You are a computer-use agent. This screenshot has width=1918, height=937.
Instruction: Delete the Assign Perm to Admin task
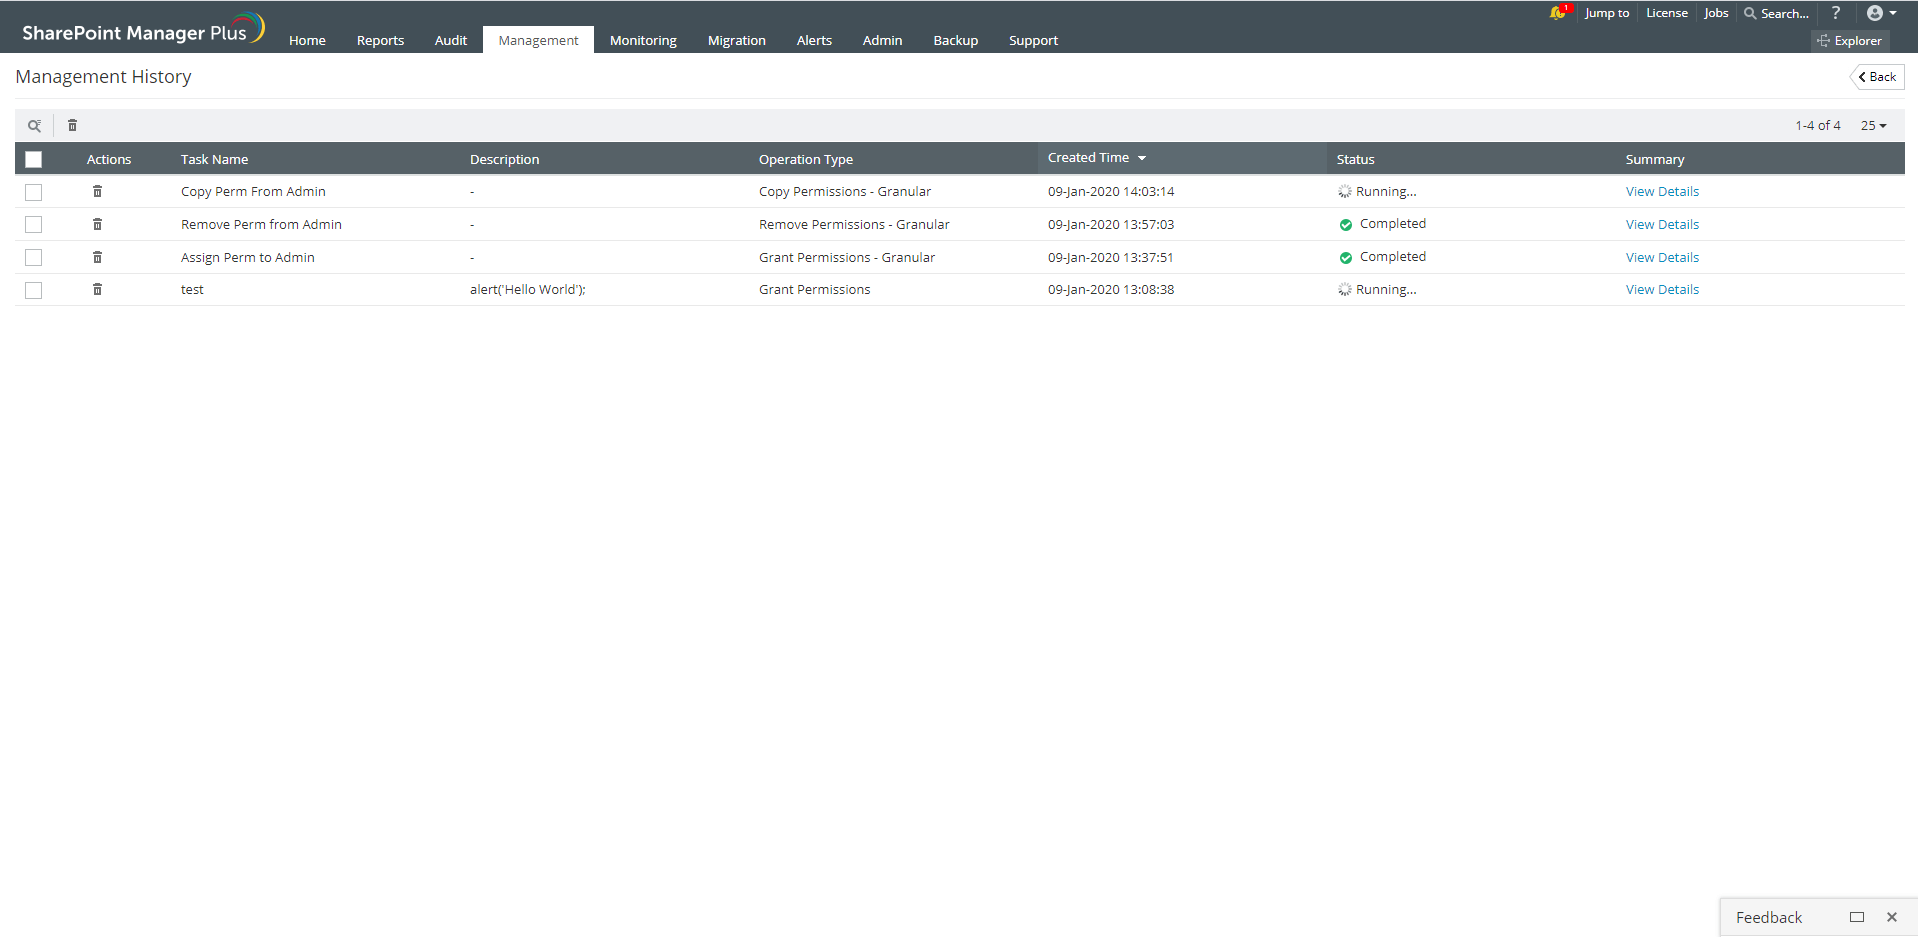pos(97,257)
